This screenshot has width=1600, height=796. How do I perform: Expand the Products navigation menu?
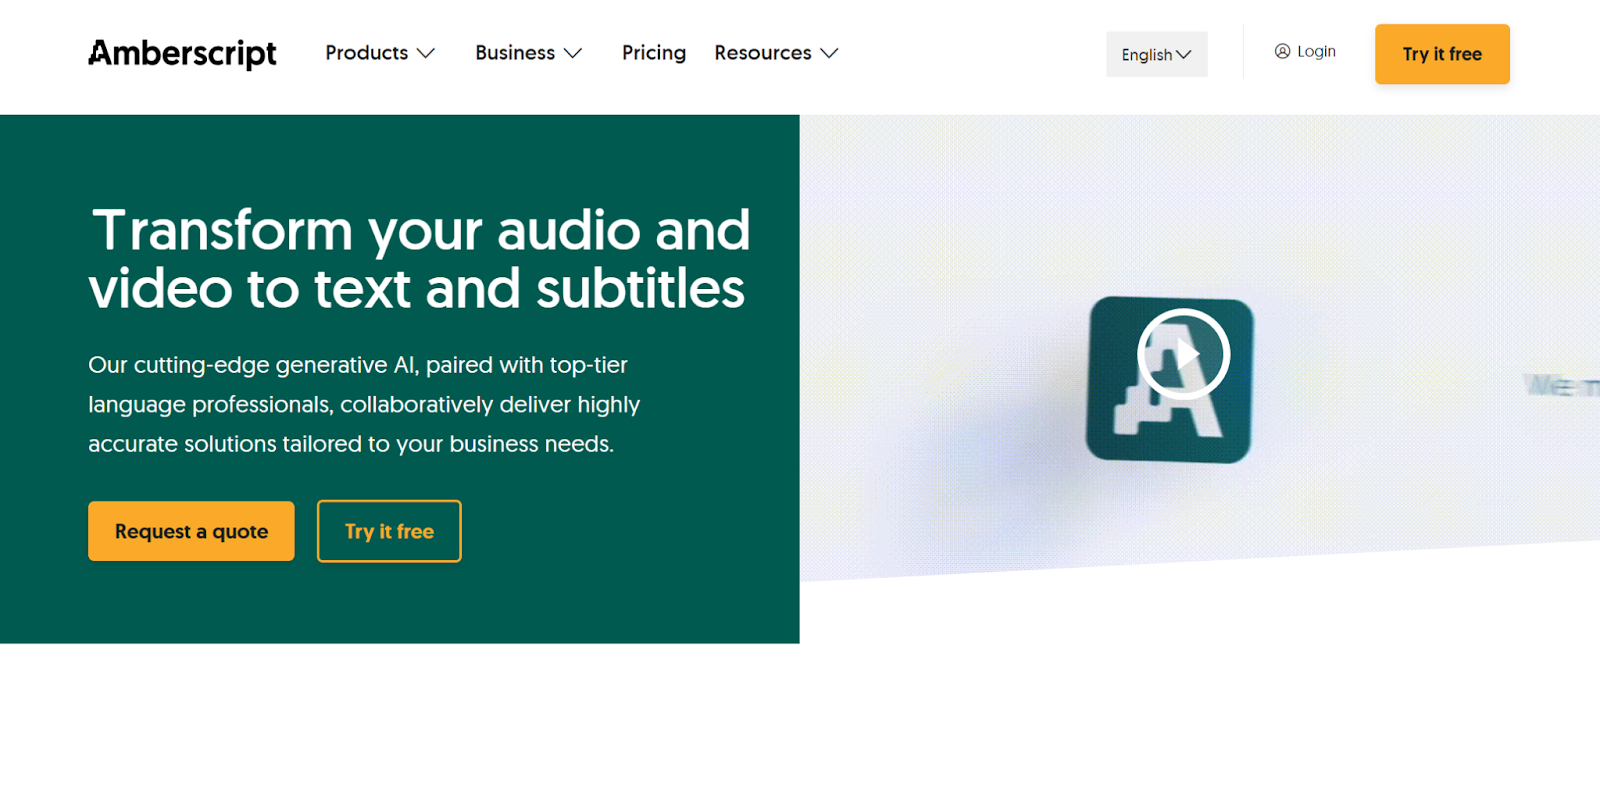pyautogui.click(x=367, y=53)
